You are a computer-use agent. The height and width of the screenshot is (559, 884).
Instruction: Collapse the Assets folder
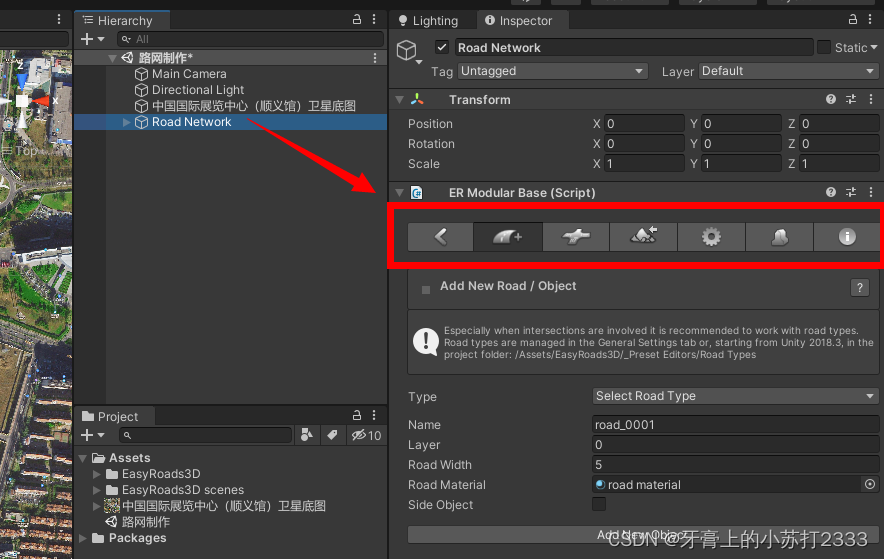point(83,458)
